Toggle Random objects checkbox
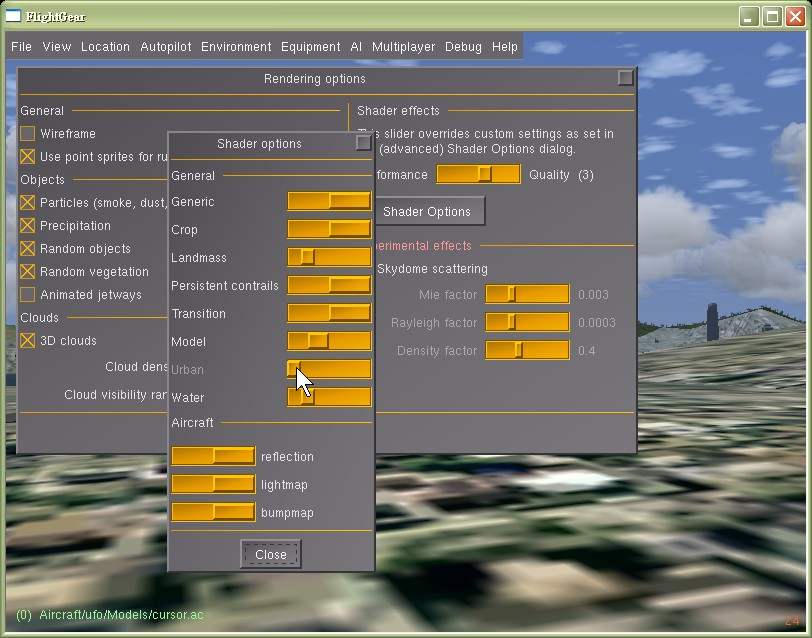Image resolution: width=812 pixels, height=638 pixels. [27, 249]
